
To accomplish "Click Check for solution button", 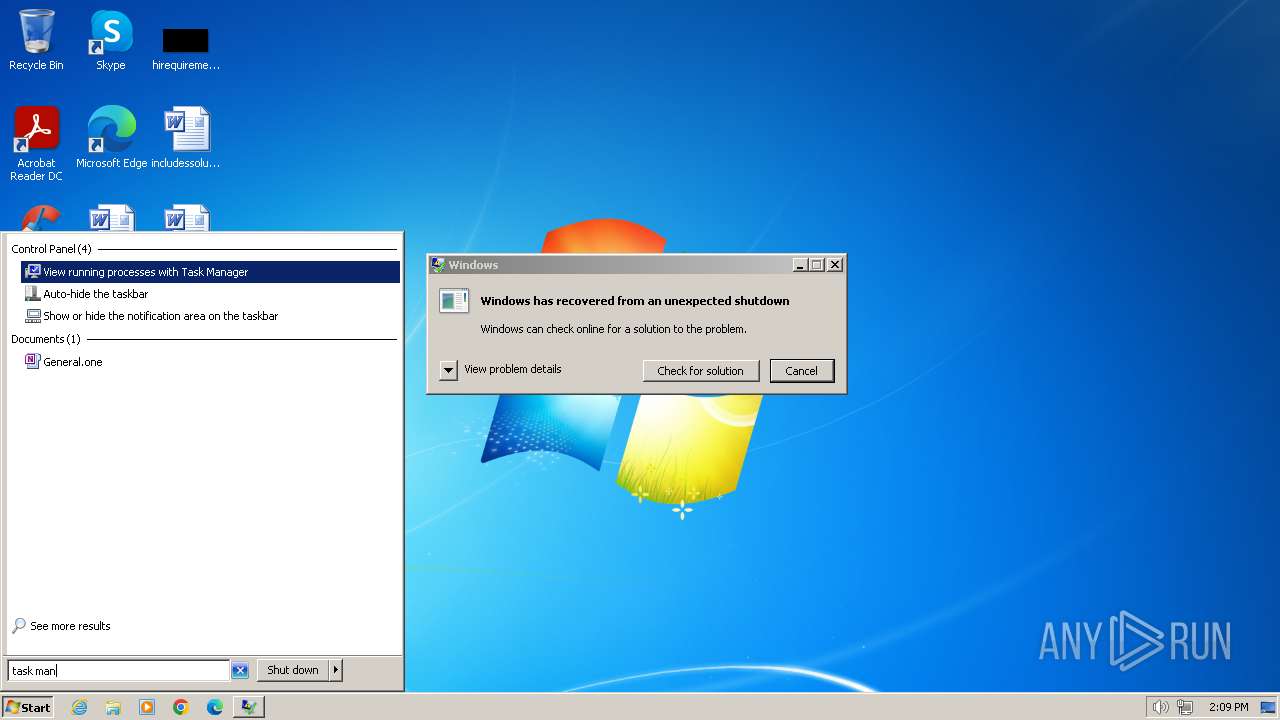I will 700,371.
